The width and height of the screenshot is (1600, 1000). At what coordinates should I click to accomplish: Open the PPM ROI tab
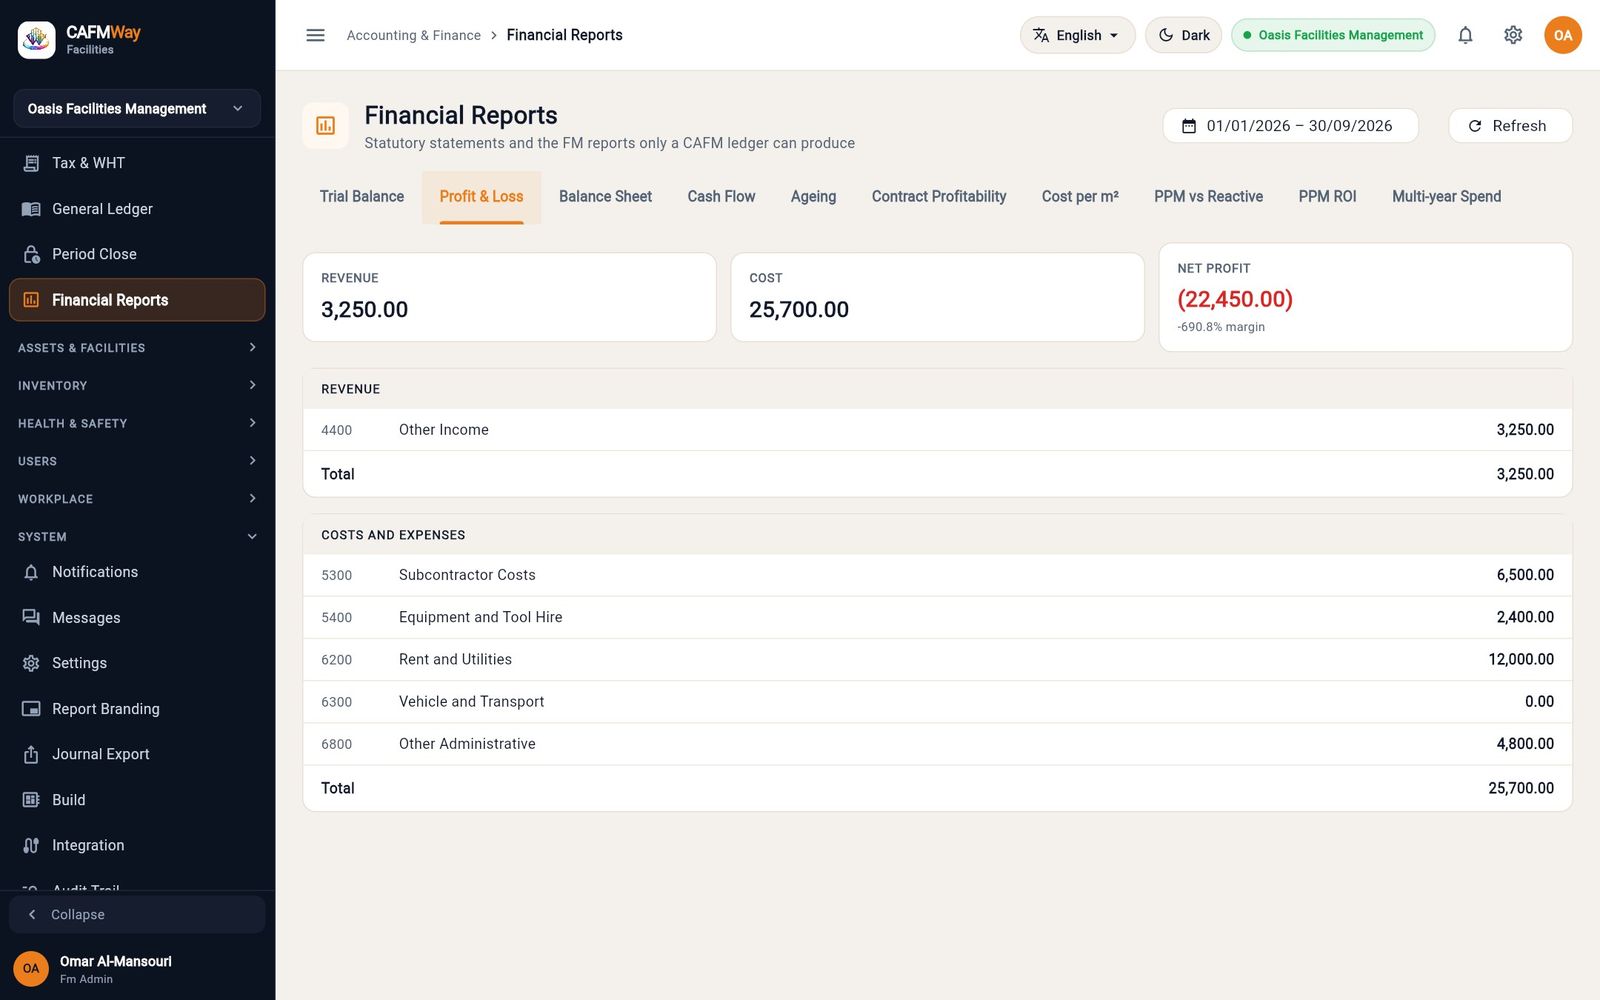coord(1327,197)
